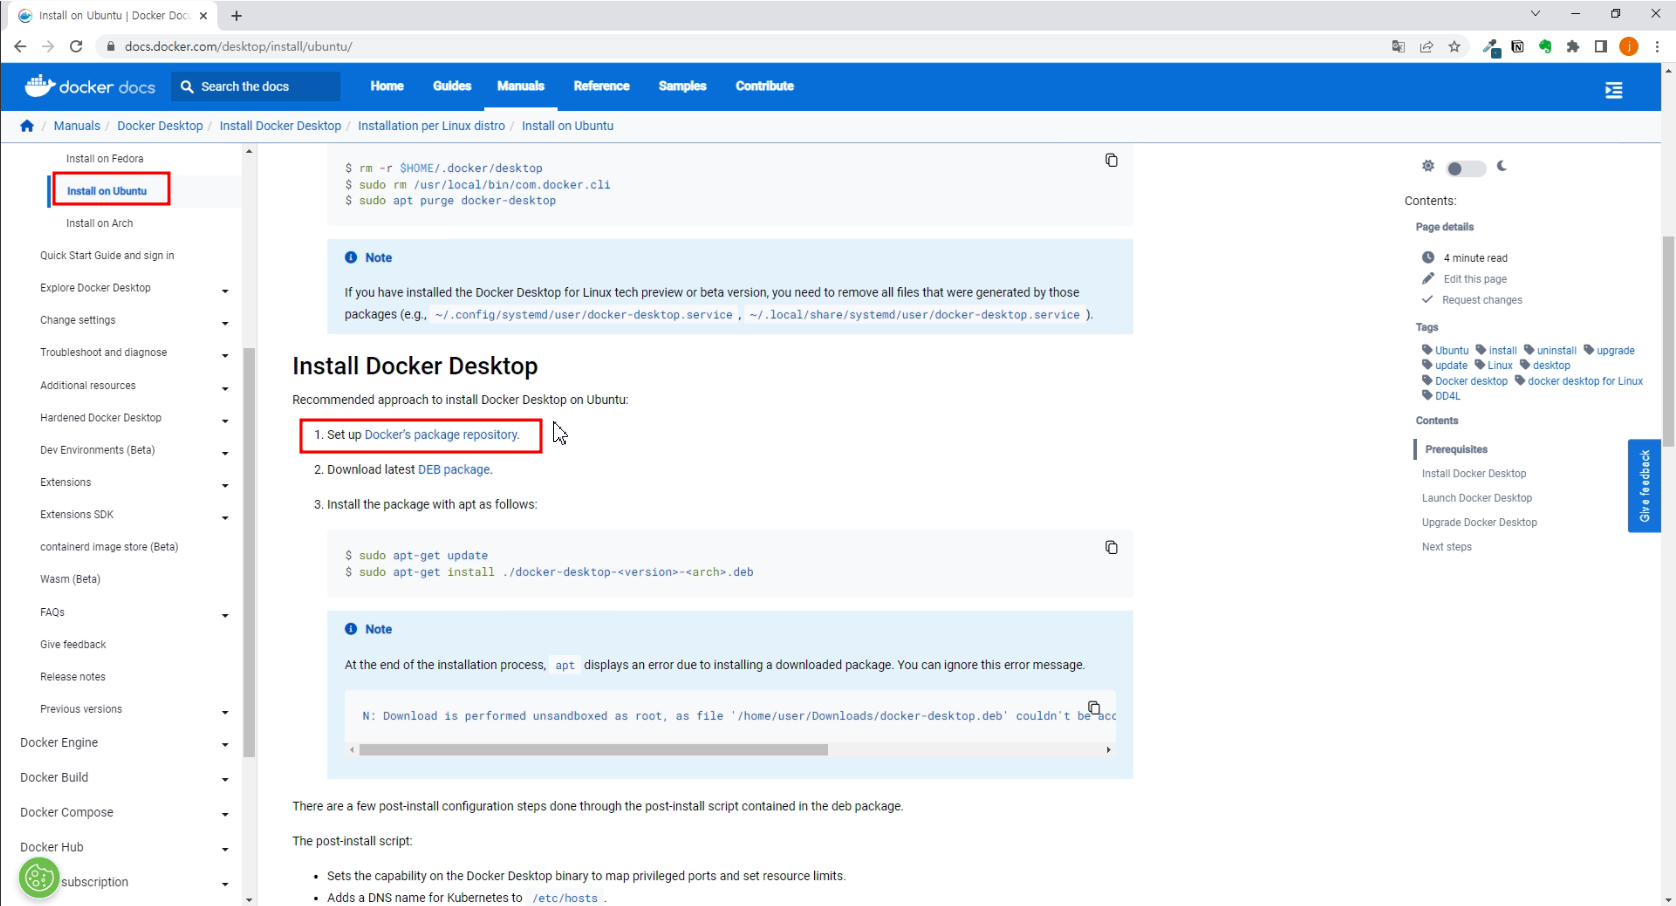Expand Troubleshoot and diagnose section
Viewport: 1676px width, 906px height.
point(225,355)
